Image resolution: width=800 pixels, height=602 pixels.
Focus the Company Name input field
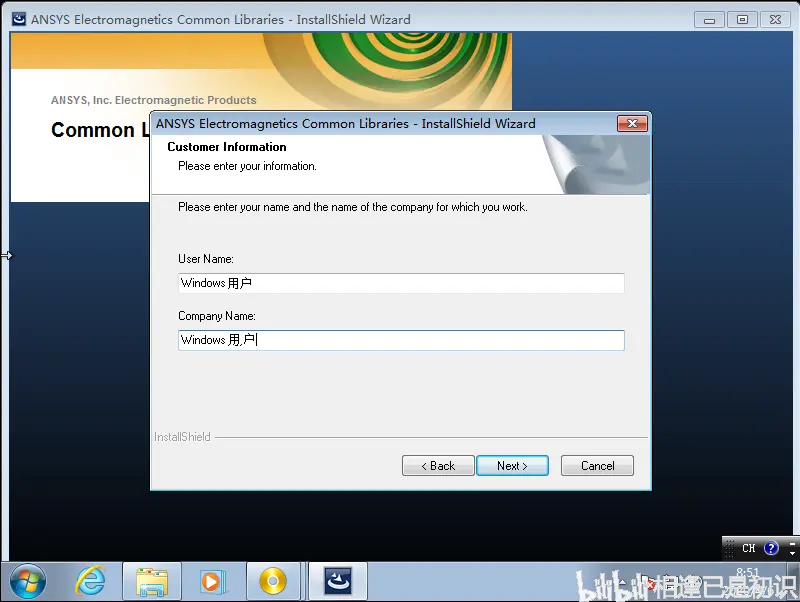[401, 340]
